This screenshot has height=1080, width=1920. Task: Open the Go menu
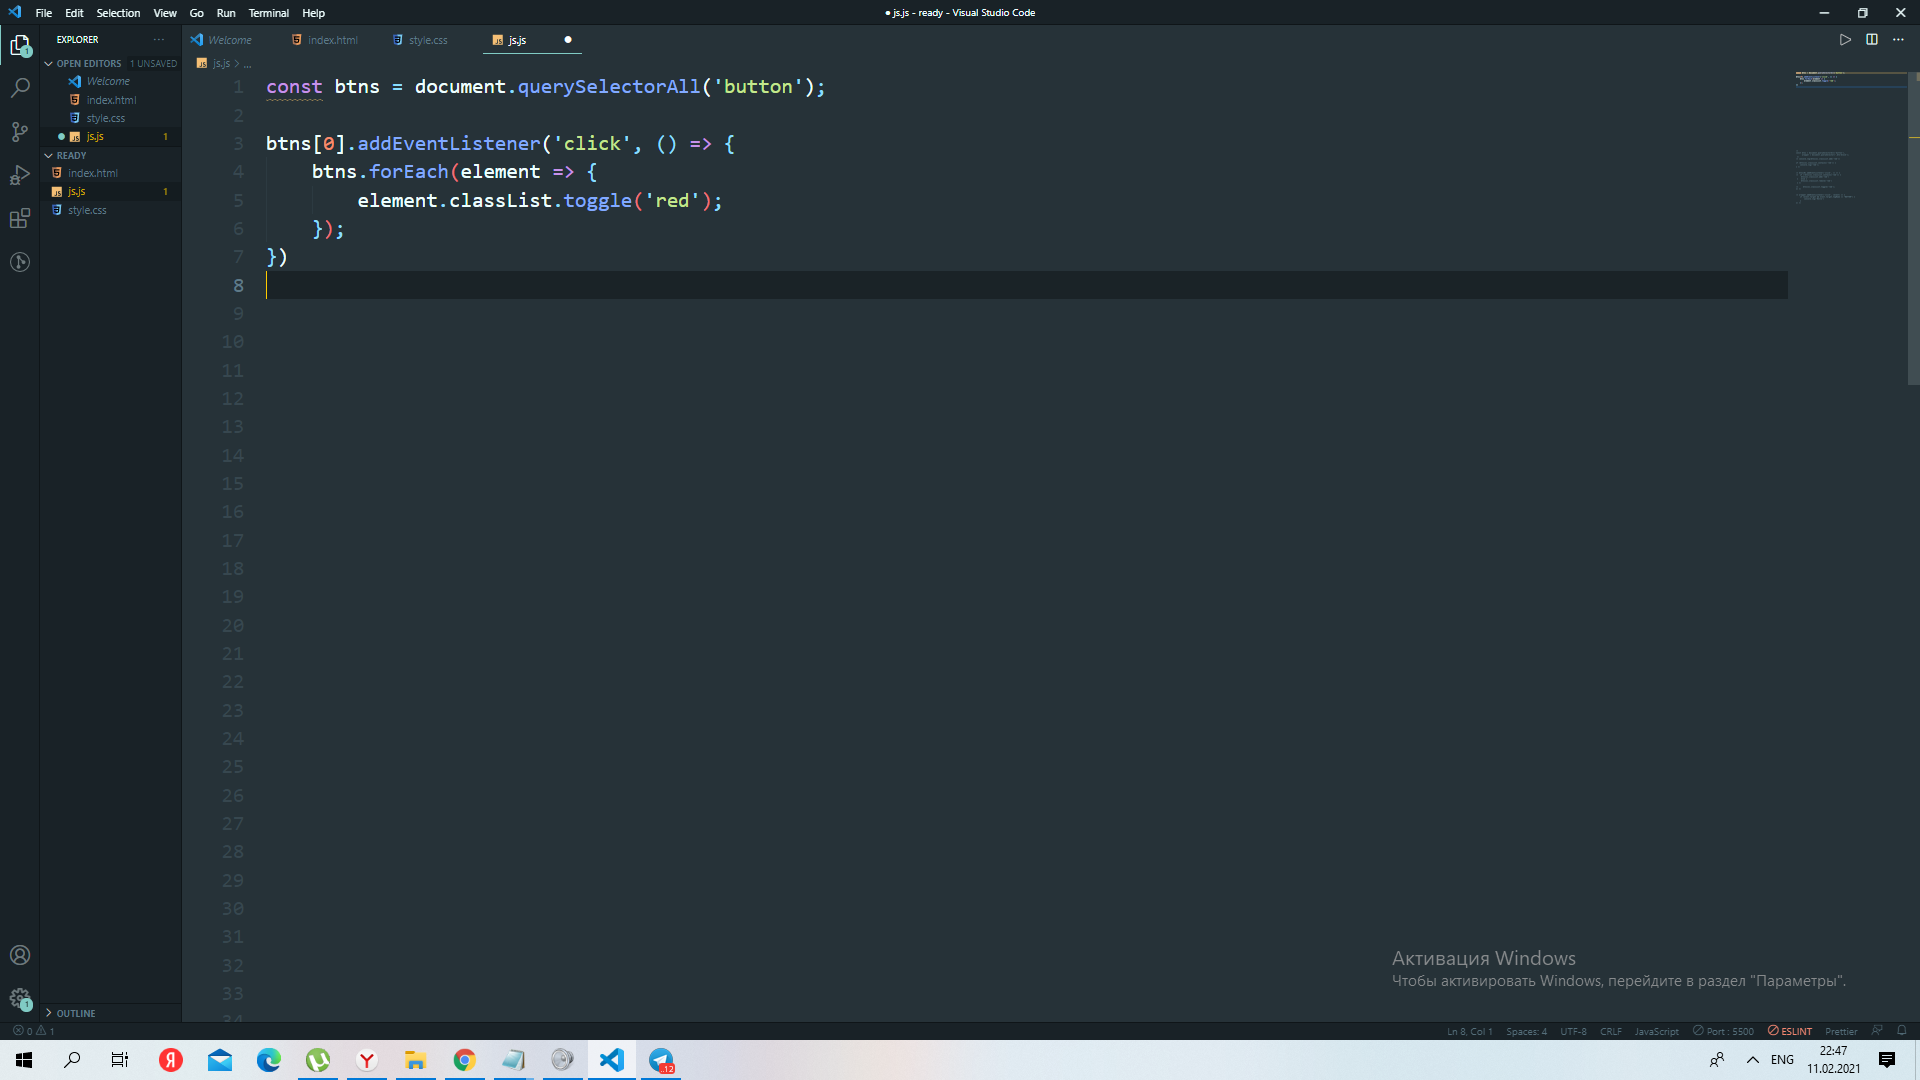[196, 13]
